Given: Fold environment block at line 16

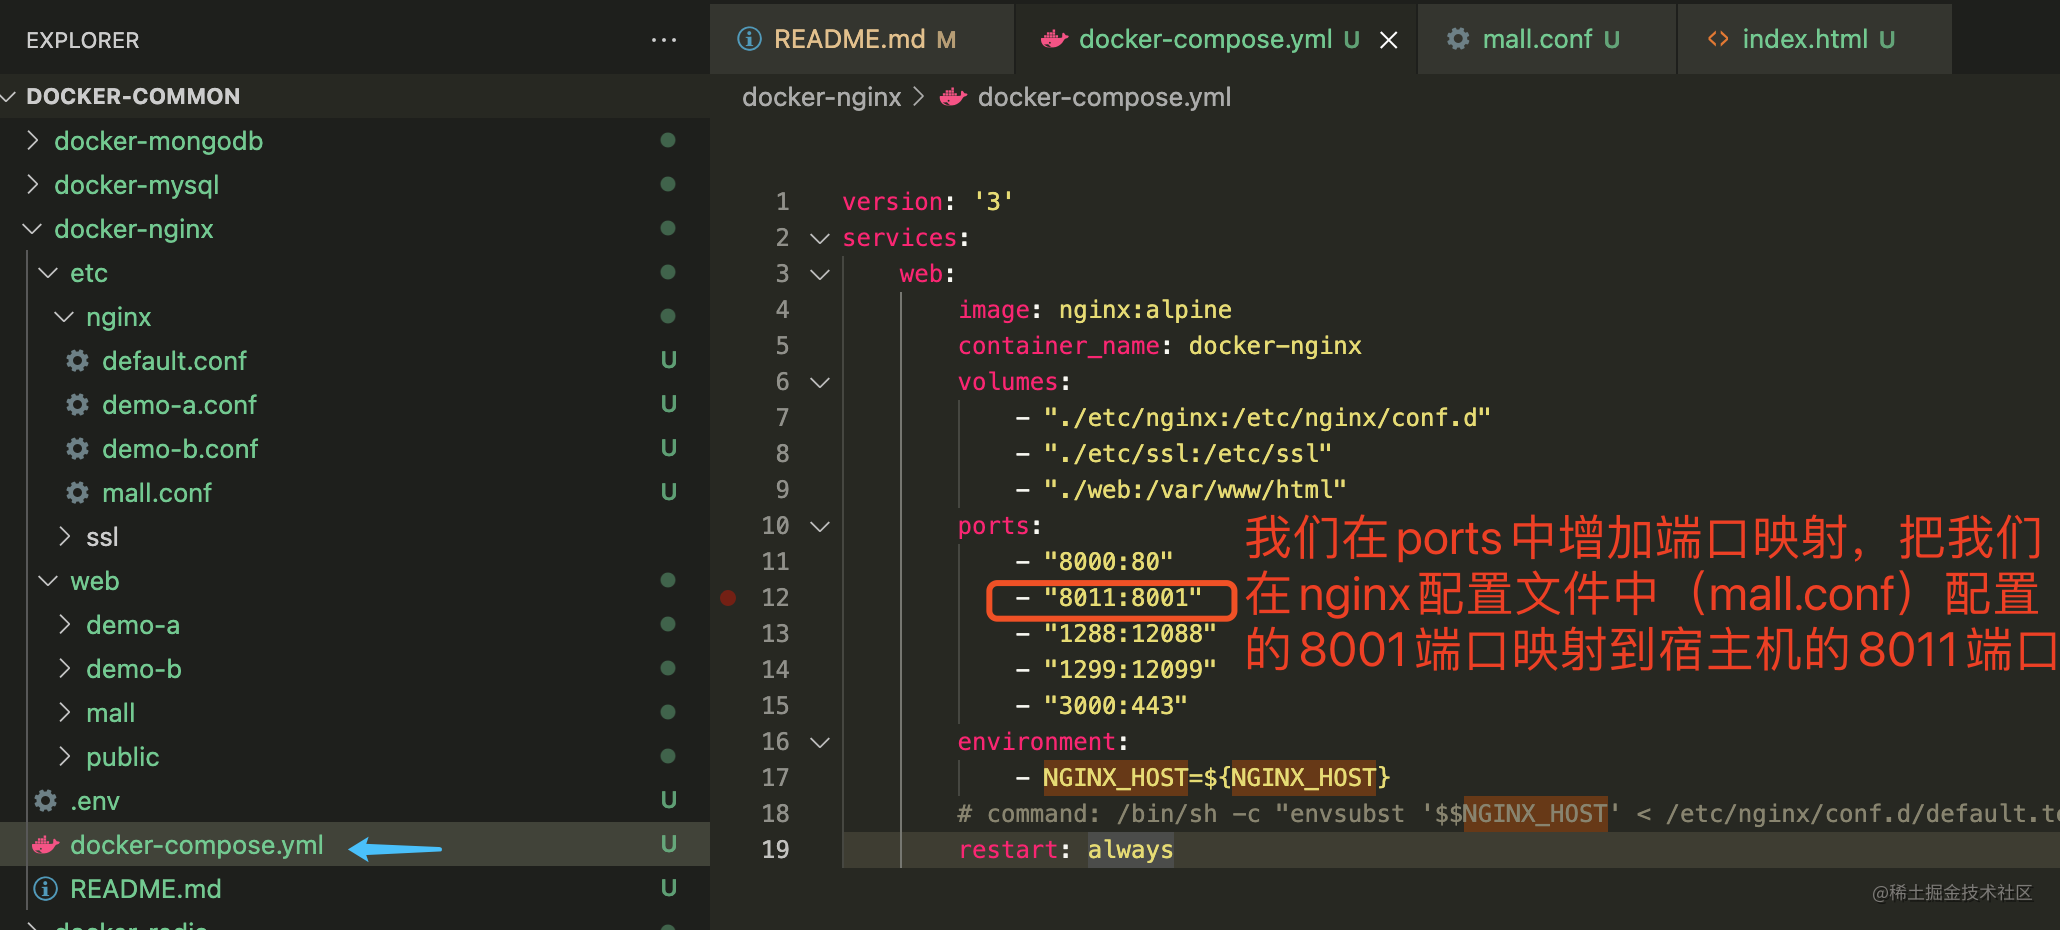Looking at the screenshot, I should coord(820,742).
